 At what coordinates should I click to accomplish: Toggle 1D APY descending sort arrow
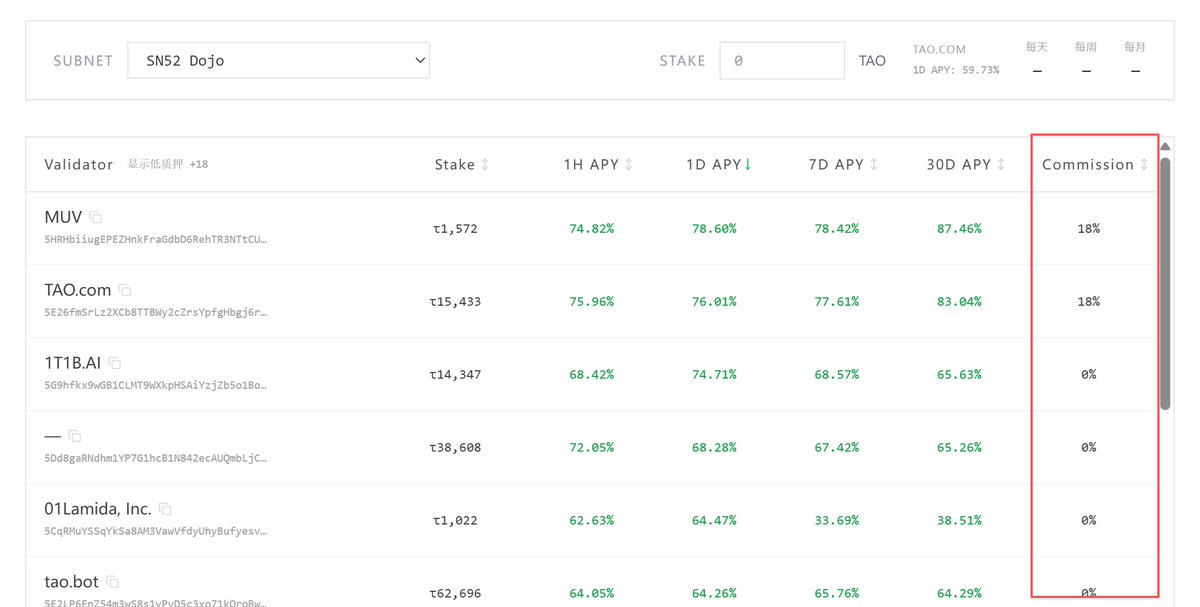[747, 164]
